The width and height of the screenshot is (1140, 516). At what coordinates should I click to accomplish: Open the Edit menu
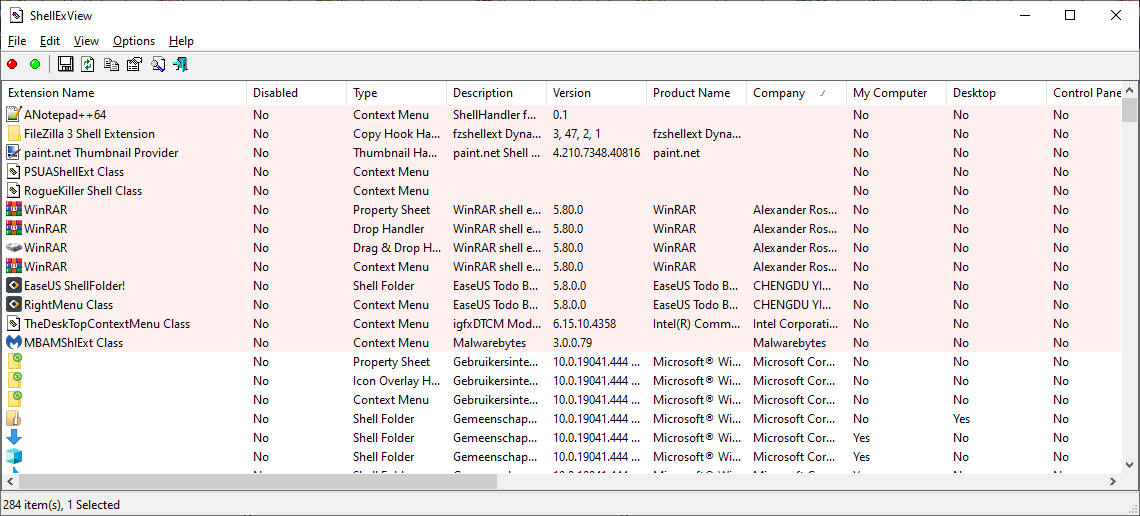pos(50,41)
